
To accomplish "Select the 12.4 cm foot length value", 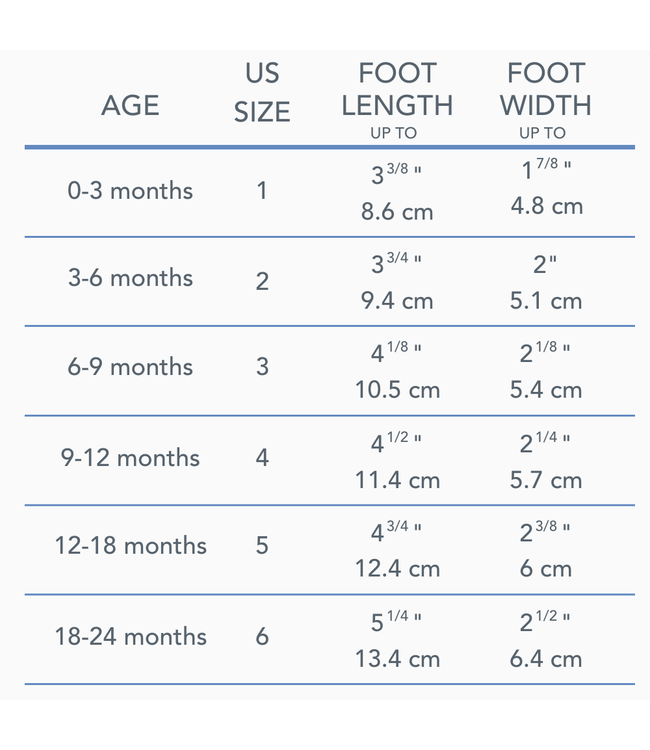I will click(x=397, y=569).
